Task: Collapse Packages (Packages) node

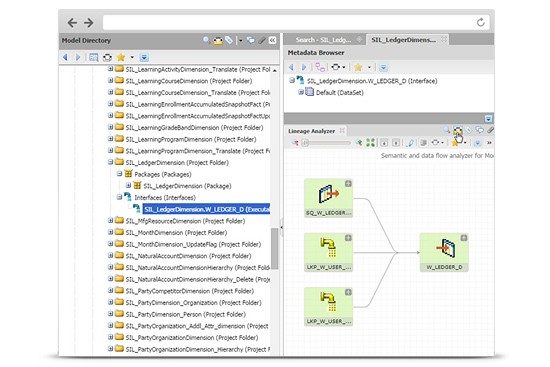Action: [x=119, y=174]
